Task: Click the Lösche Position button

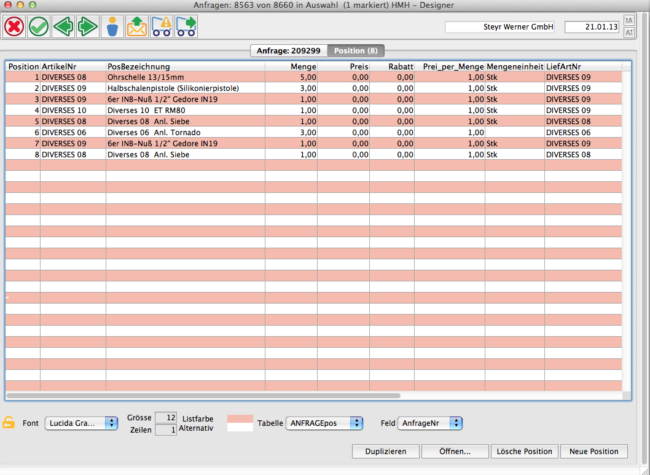Action: pos(525,451)
